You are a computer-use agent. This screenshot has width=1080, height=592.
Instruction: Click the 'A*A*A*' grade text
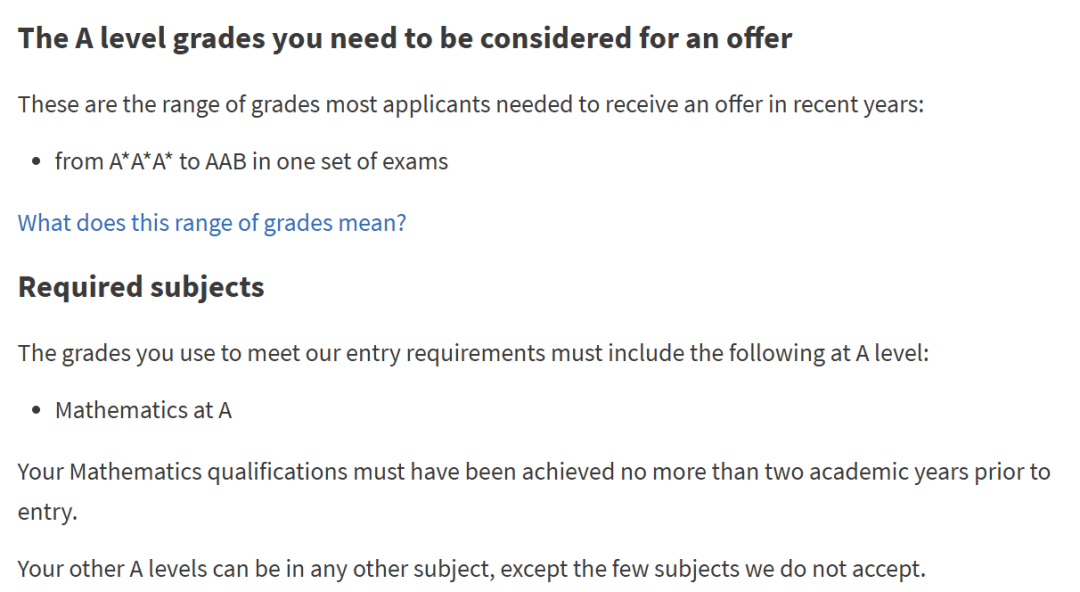141,161
